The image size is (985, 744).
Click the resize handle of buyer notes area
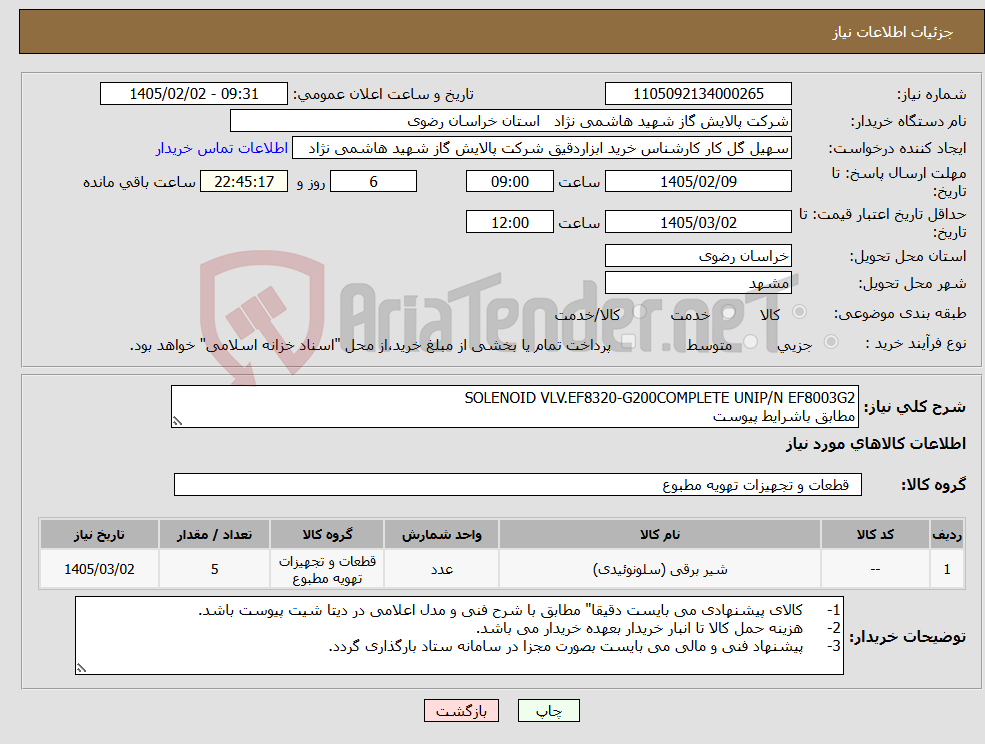(81, 669)
